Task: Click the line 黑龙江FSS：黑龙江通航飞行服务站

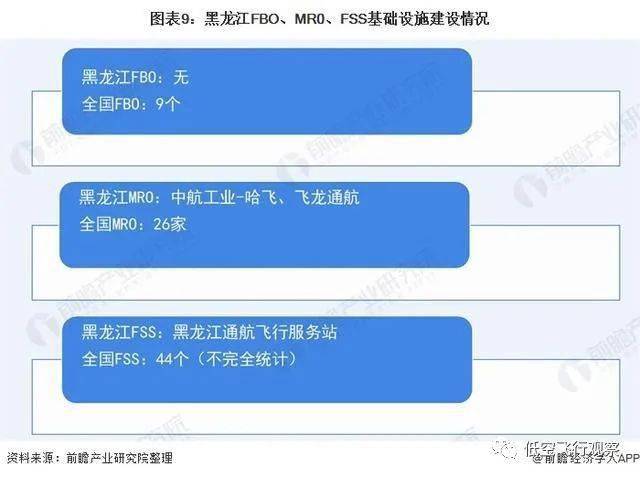Action: tap(209, 332)
